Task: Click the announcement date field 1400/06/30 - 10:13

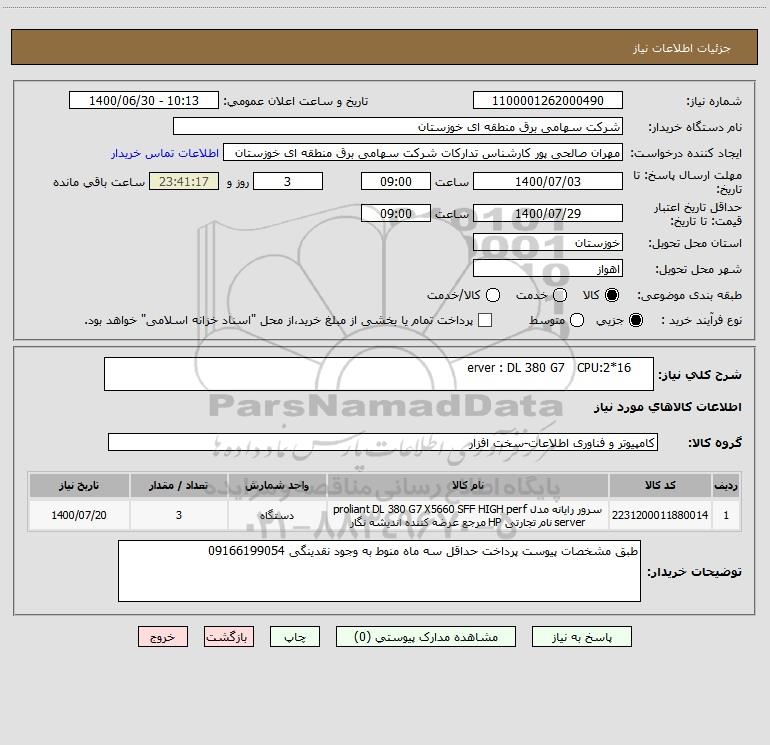Action: point(144,101)
